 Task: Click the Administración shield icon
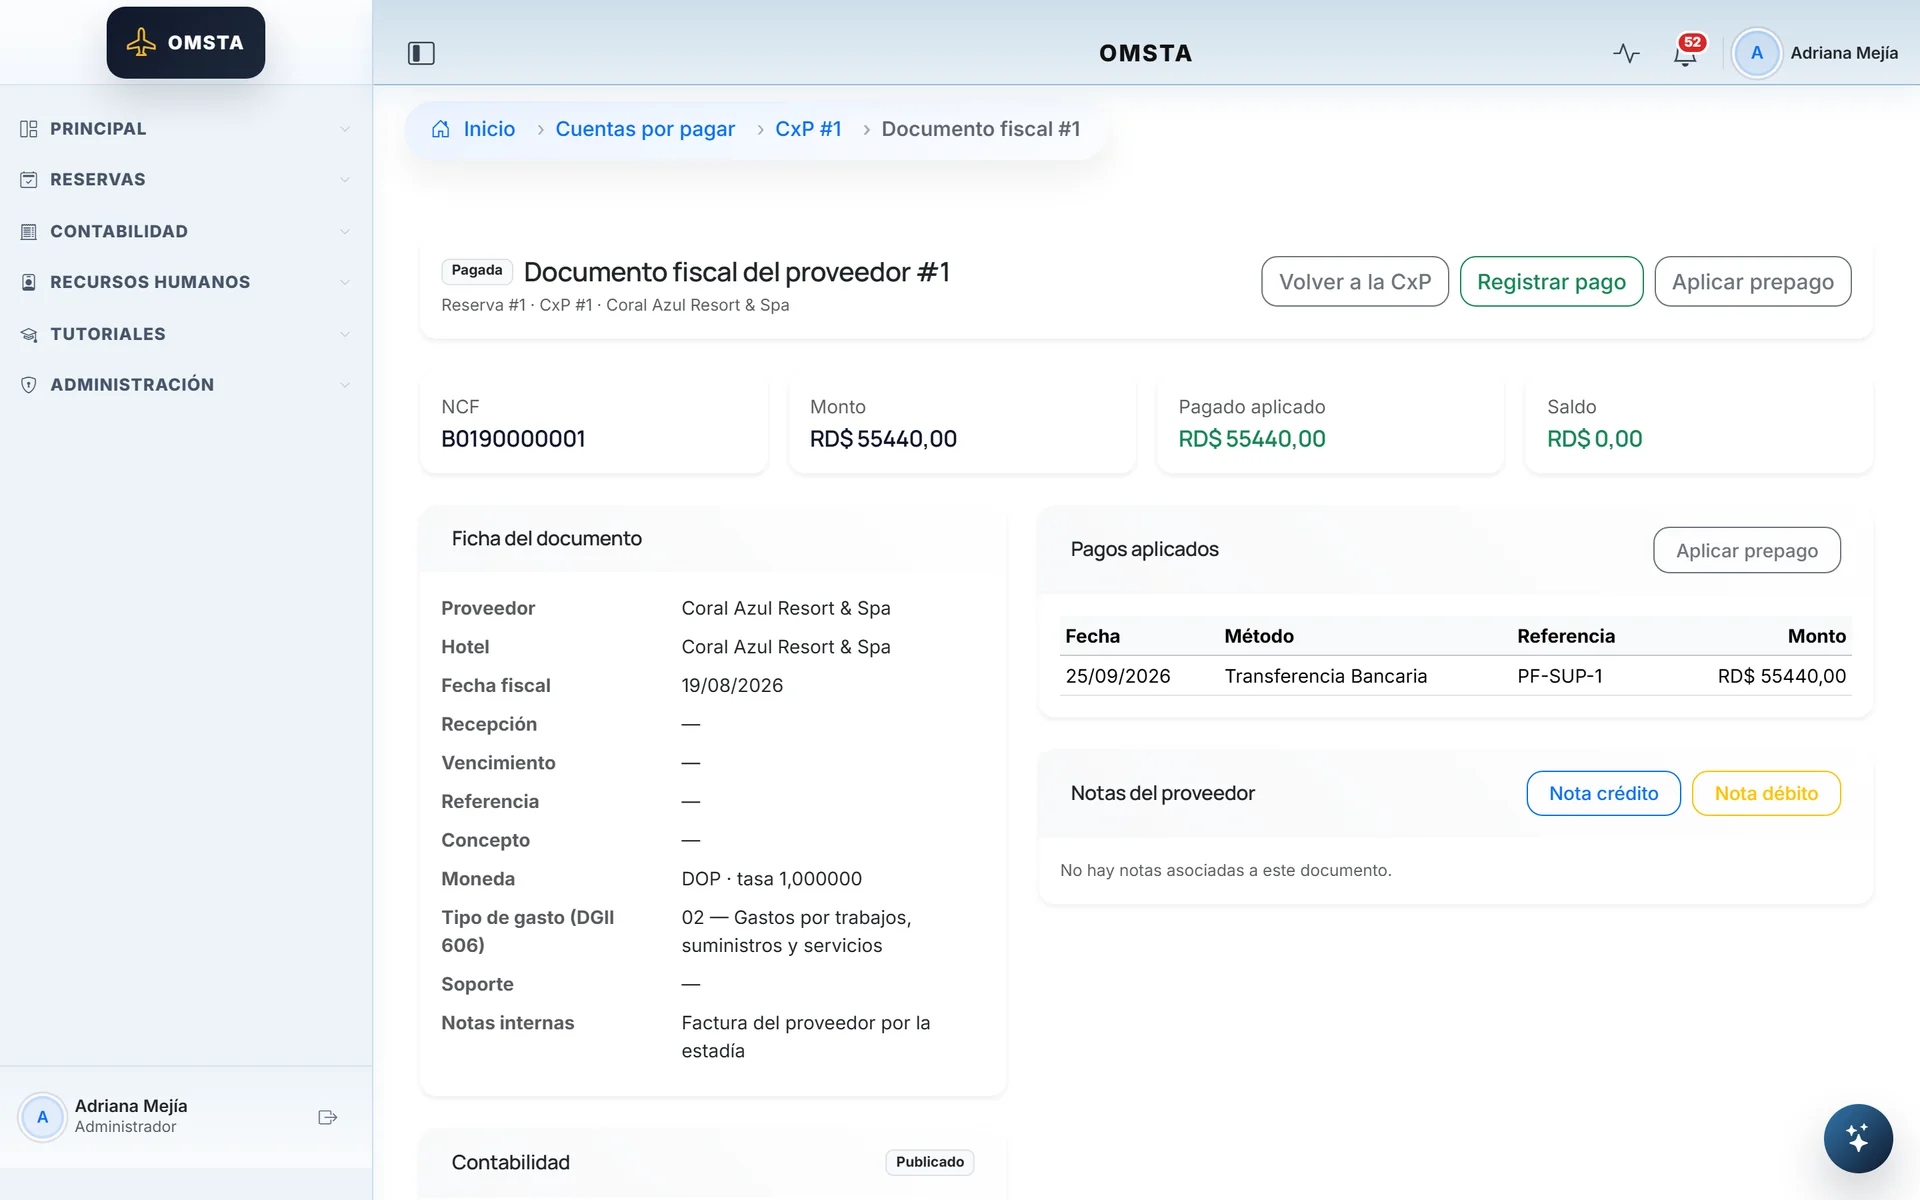point(29,385)
